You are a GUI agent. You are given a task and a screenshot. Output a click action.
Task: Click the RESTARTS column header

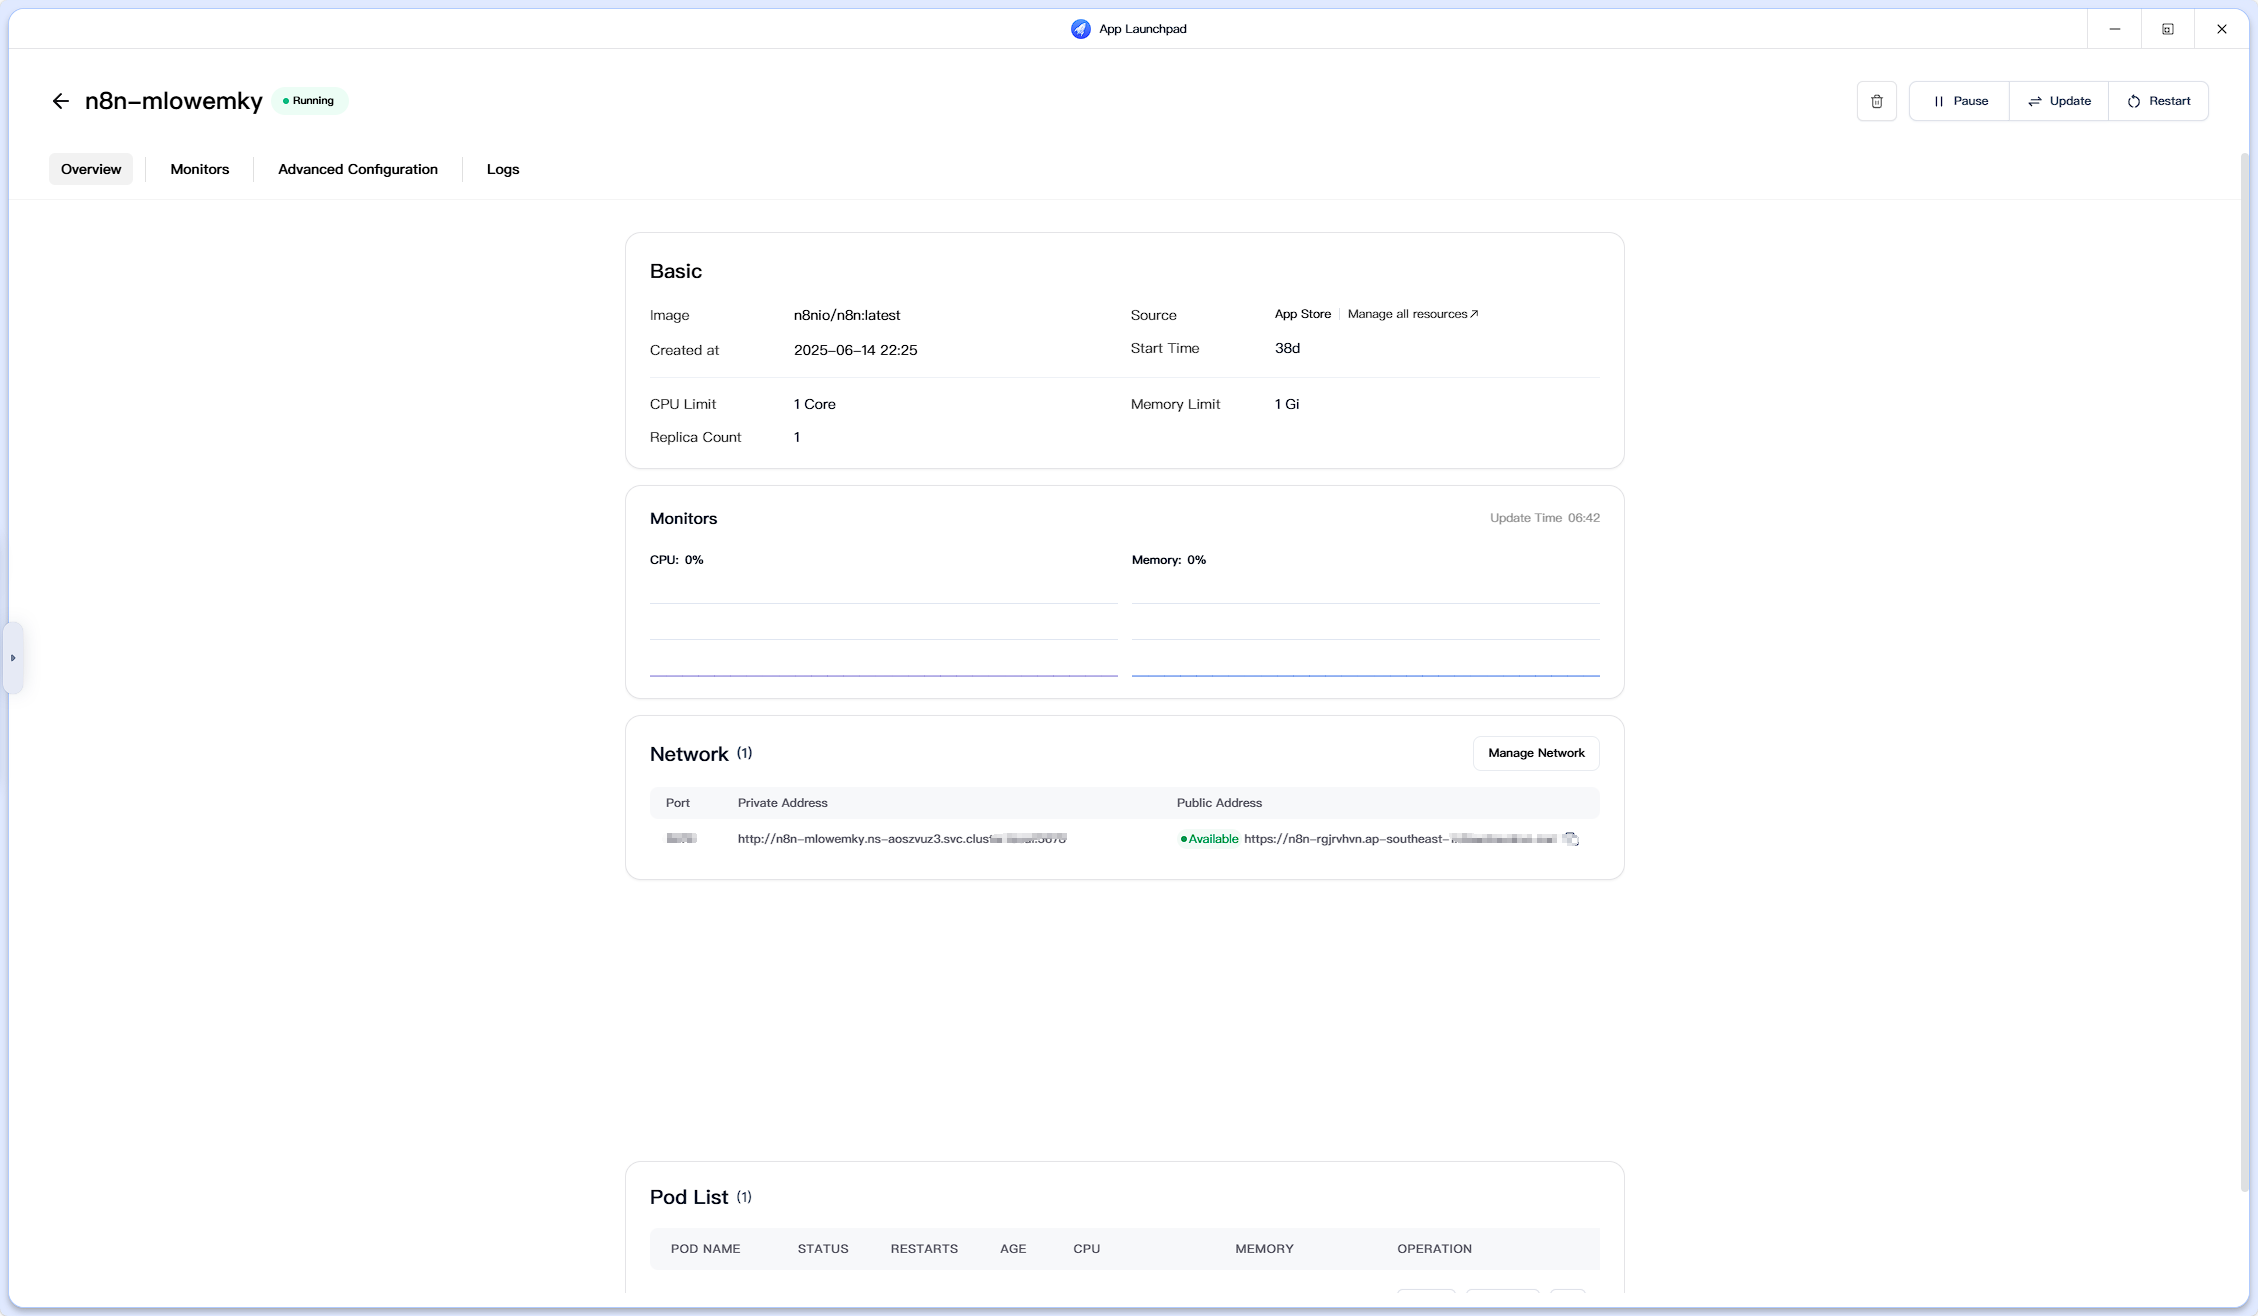tap(924, 1249)
